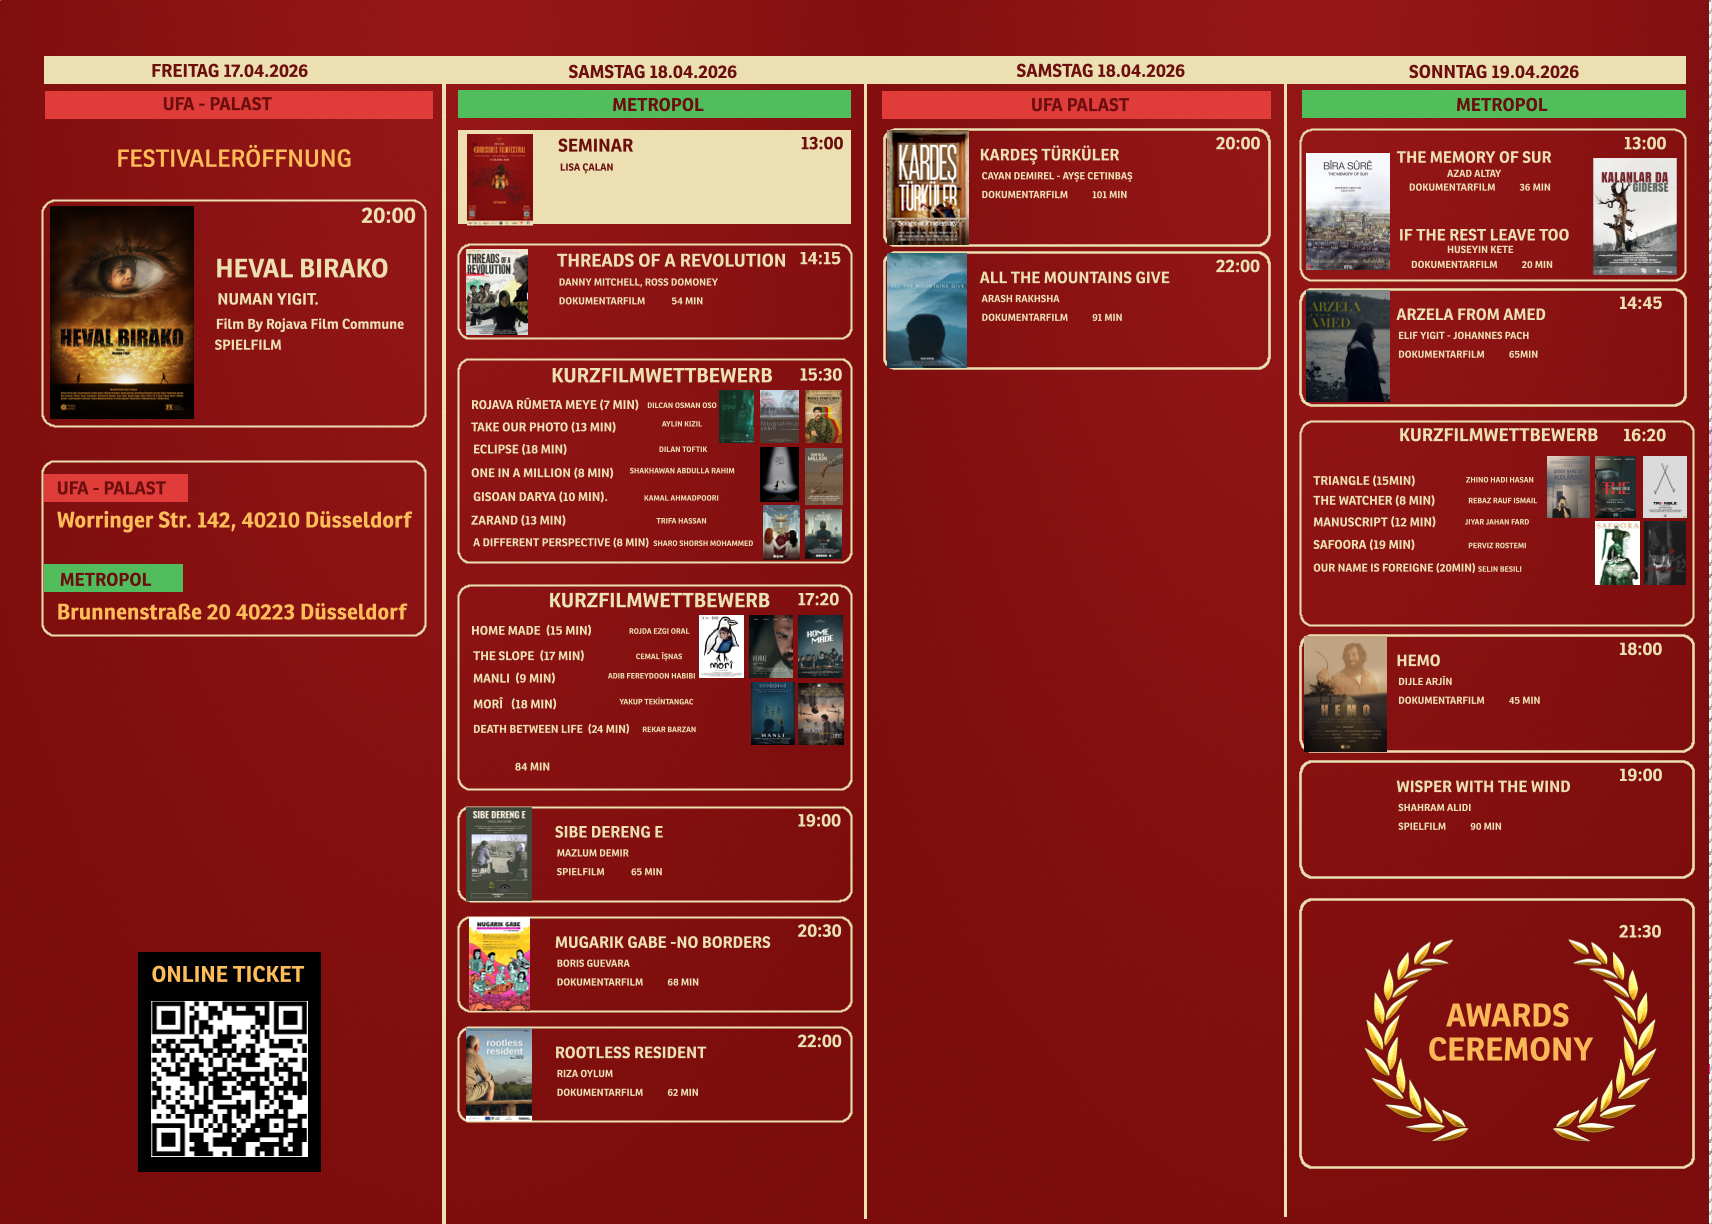Select the Sonntag 19.04.2026 date header
1712x1224 pixels.
point(1492,72)
